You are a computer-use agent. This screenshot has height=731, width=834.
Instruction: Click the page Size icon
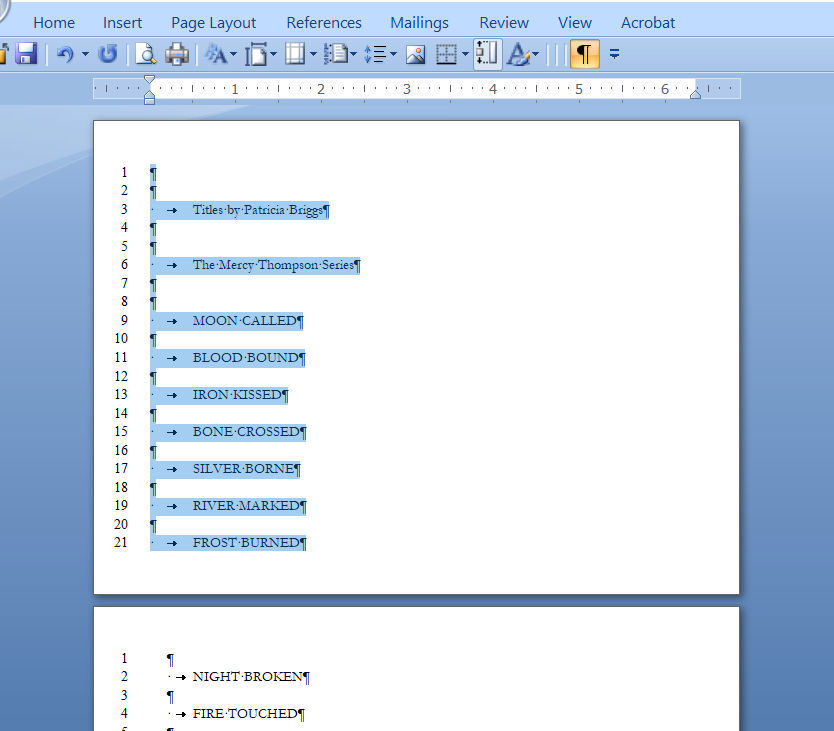click(257, 54)
